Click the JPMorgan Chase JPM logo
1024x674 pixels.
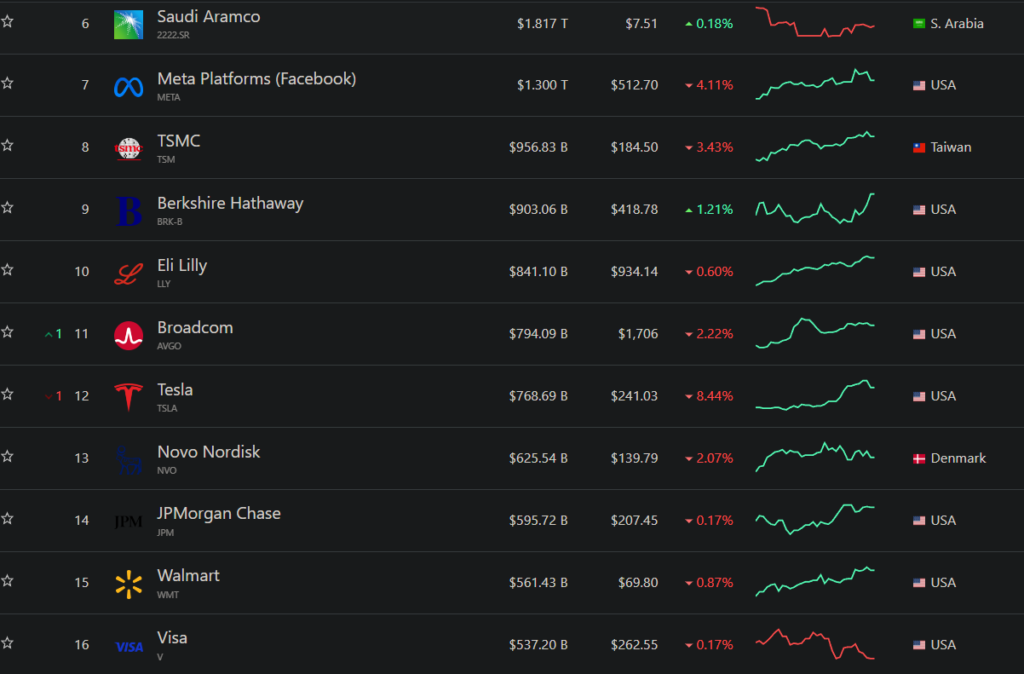(x=129, y=521)
